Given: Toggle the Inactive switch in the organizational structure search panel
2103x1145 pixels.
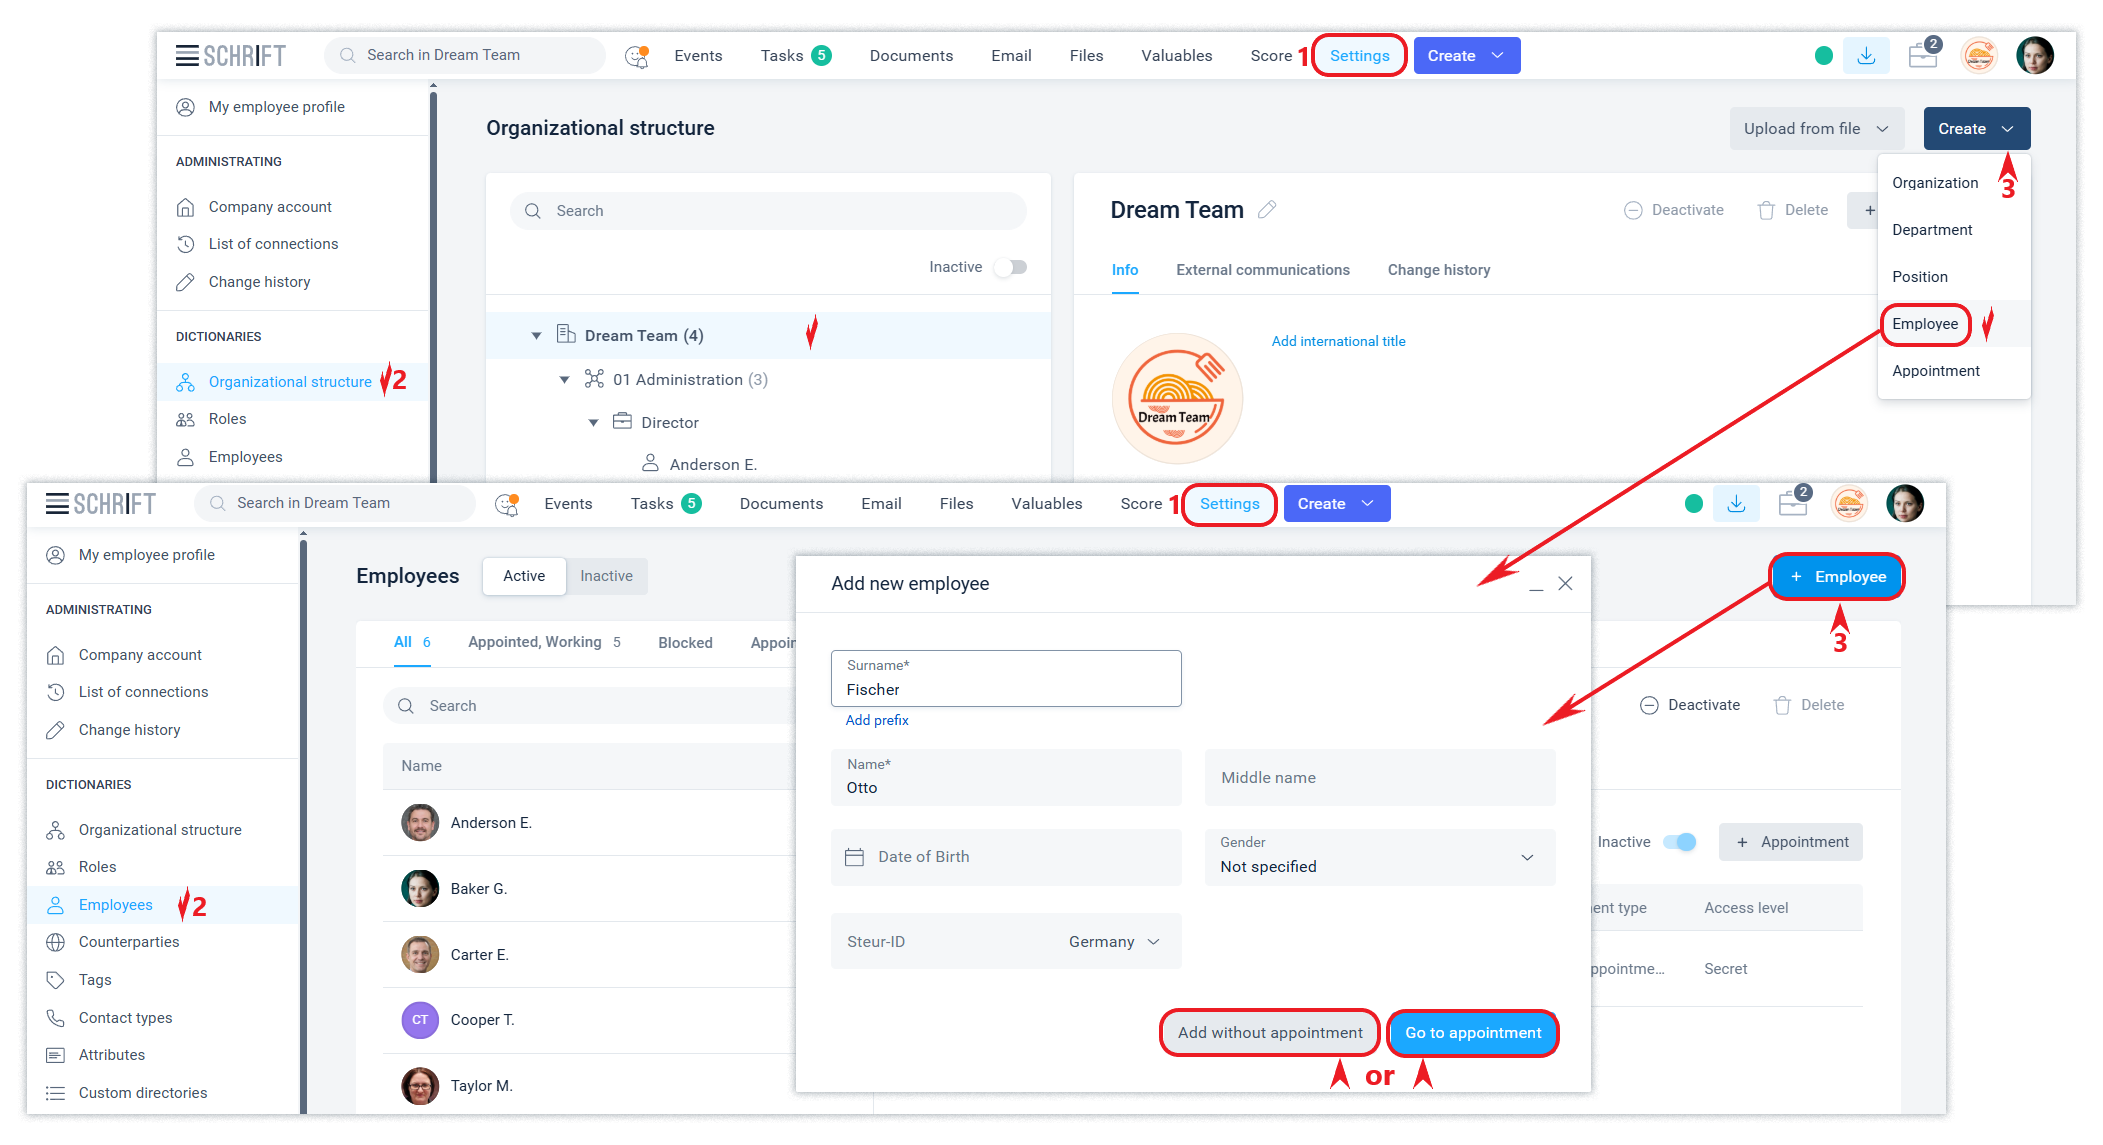Looking at the screenshot, I should coord(1011,267).
